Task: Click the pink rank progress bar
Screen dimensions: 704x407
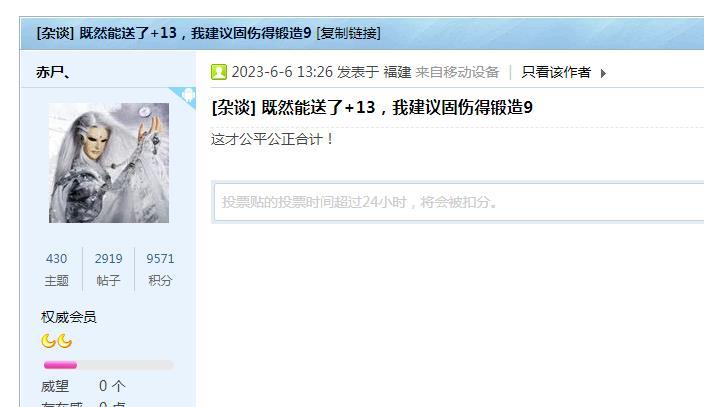Action: [x=108, y=365]
